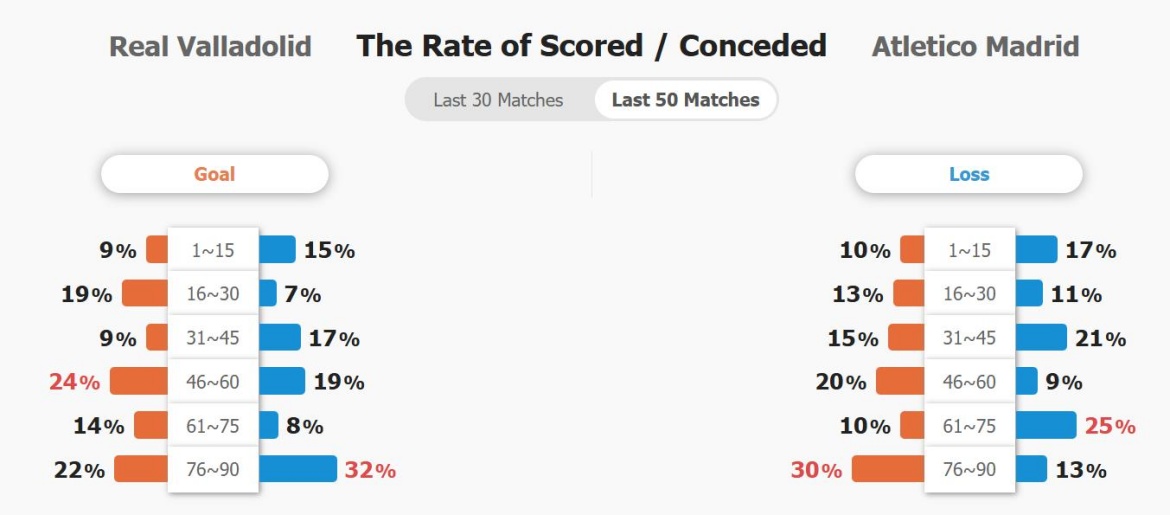1170x515 pixels.
Task: Click The Rate of Scored / Conceded heading
Action: [592, 46]
